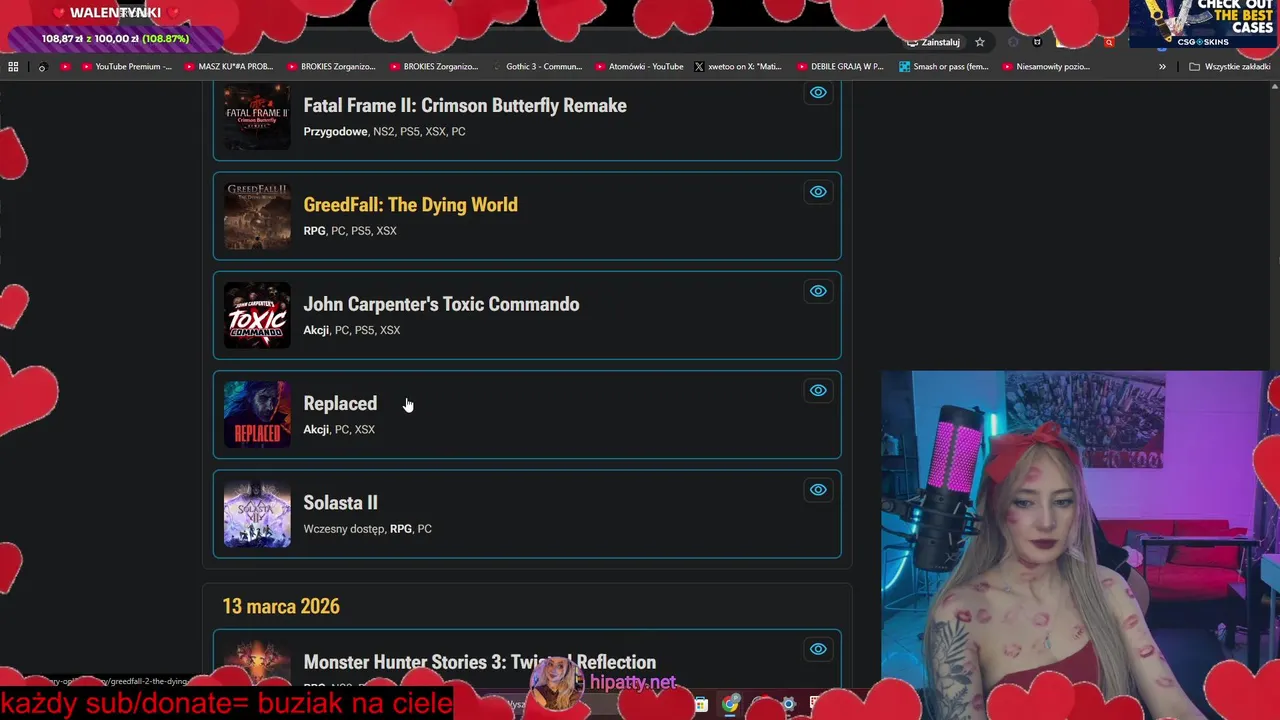Open the Wszystkie zakładki folder

pos(1230,67)
